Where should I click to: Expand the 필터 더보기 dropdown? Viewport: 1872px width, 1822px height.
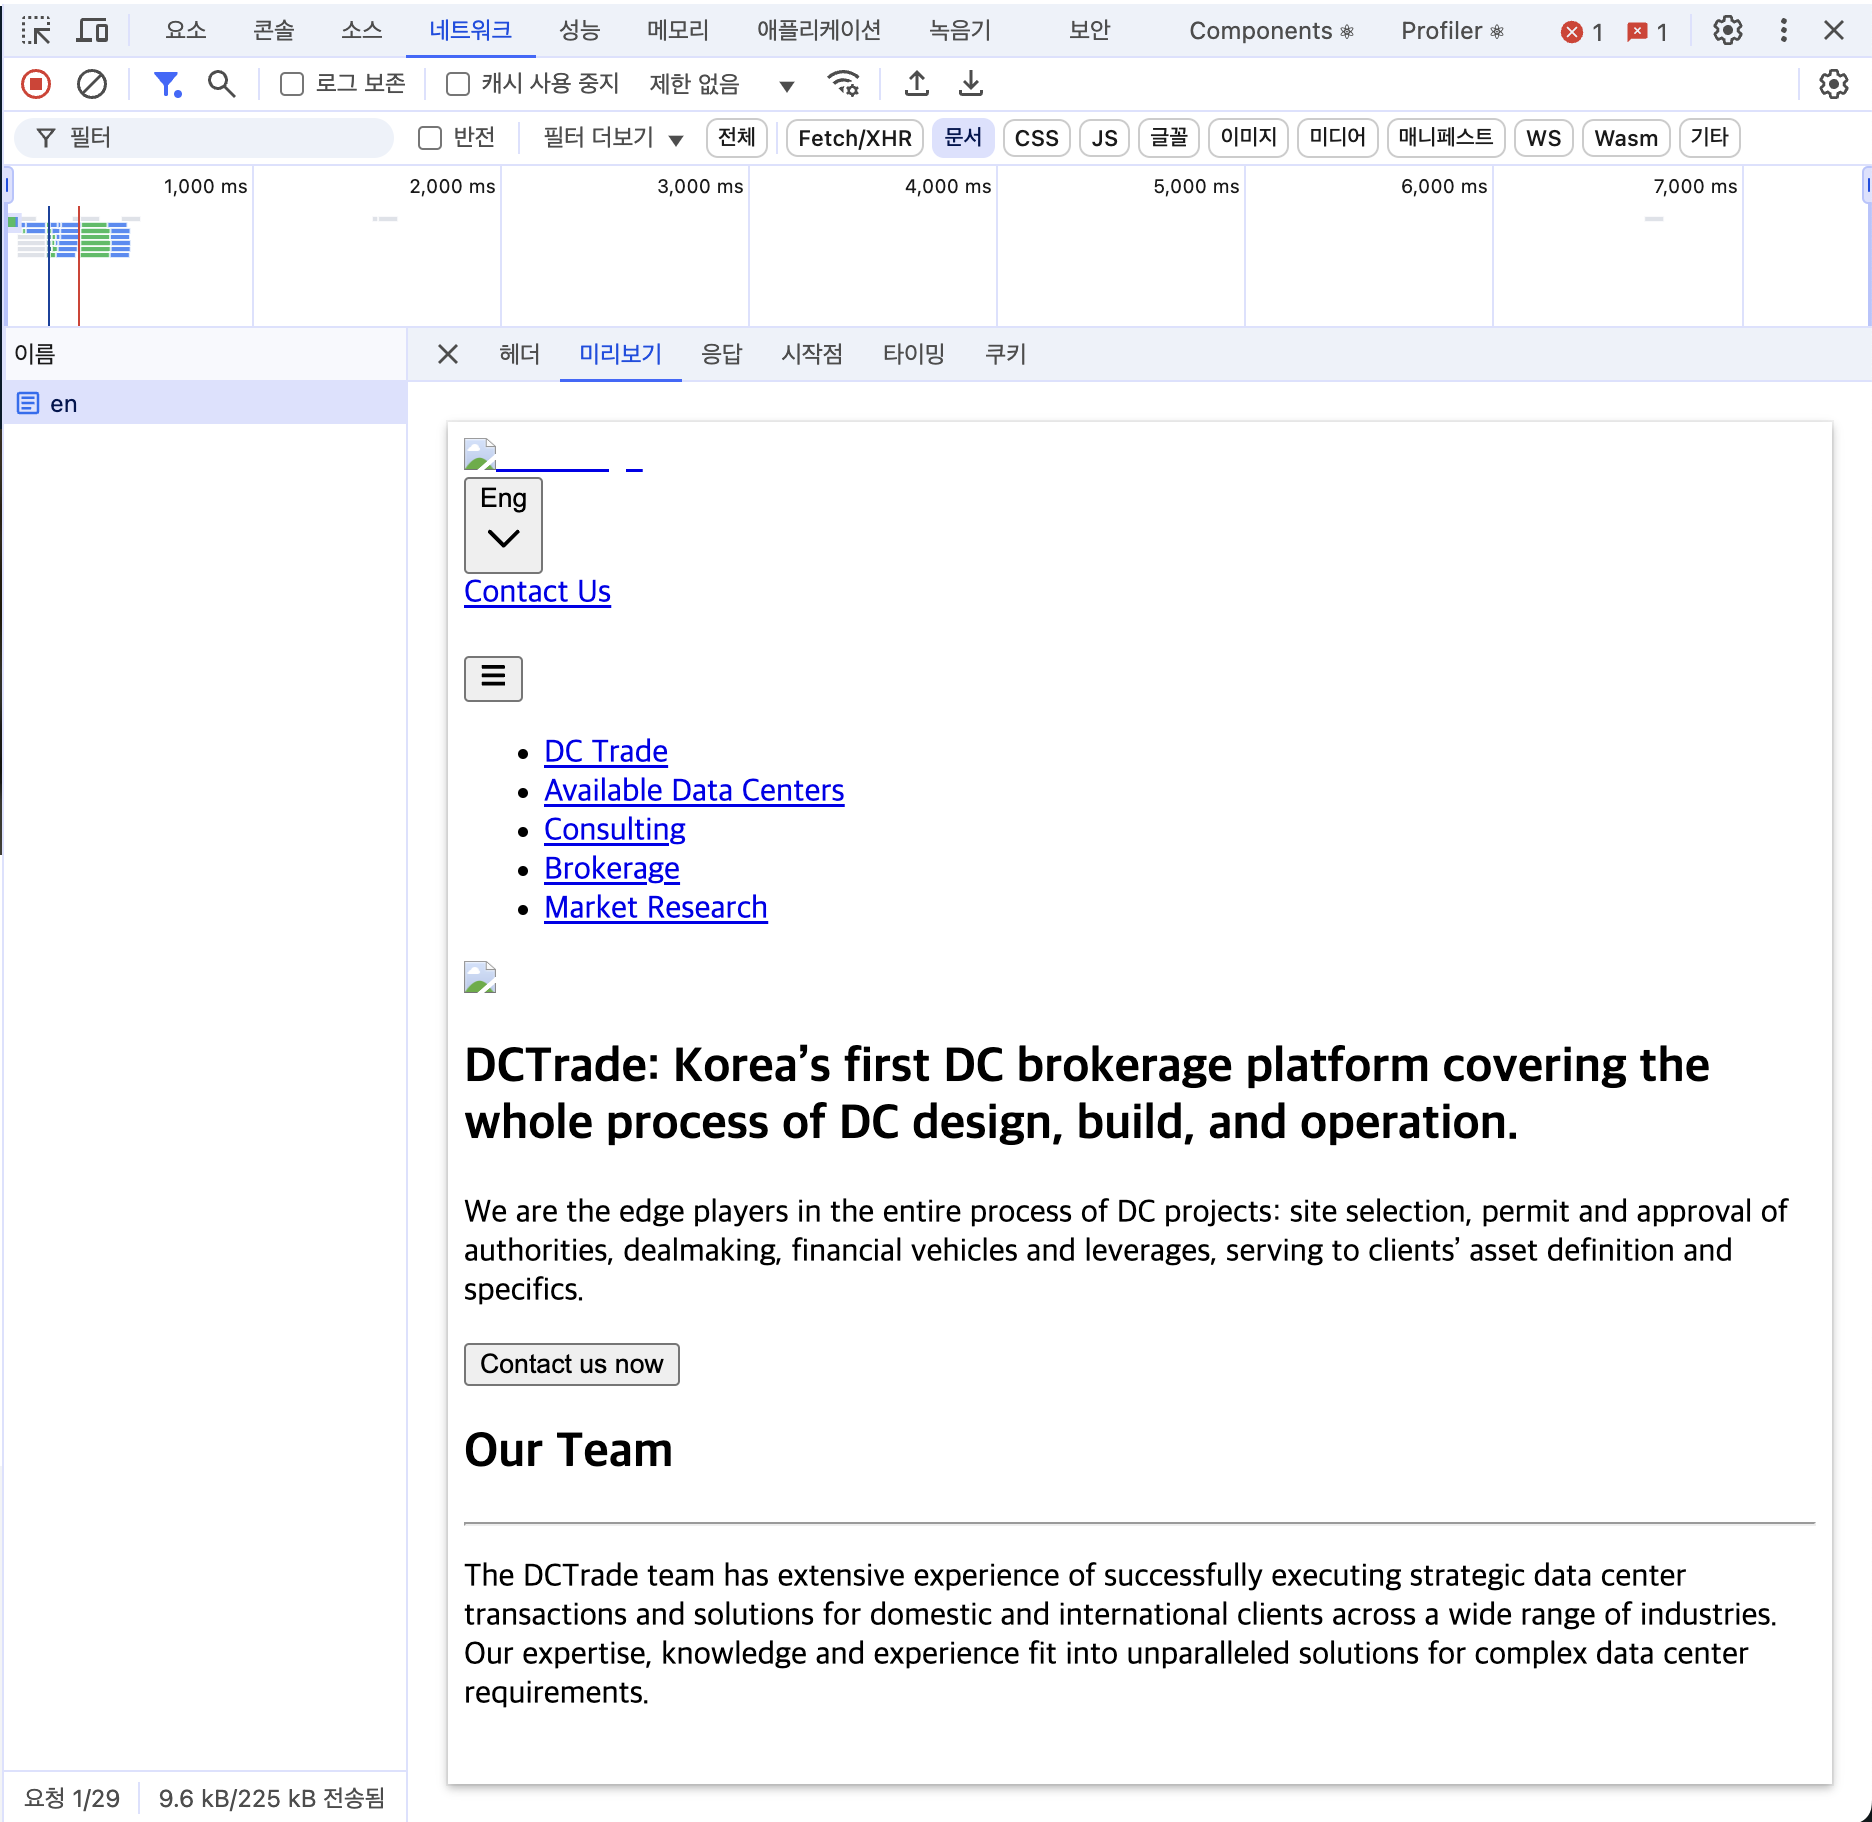coord(612,138)
